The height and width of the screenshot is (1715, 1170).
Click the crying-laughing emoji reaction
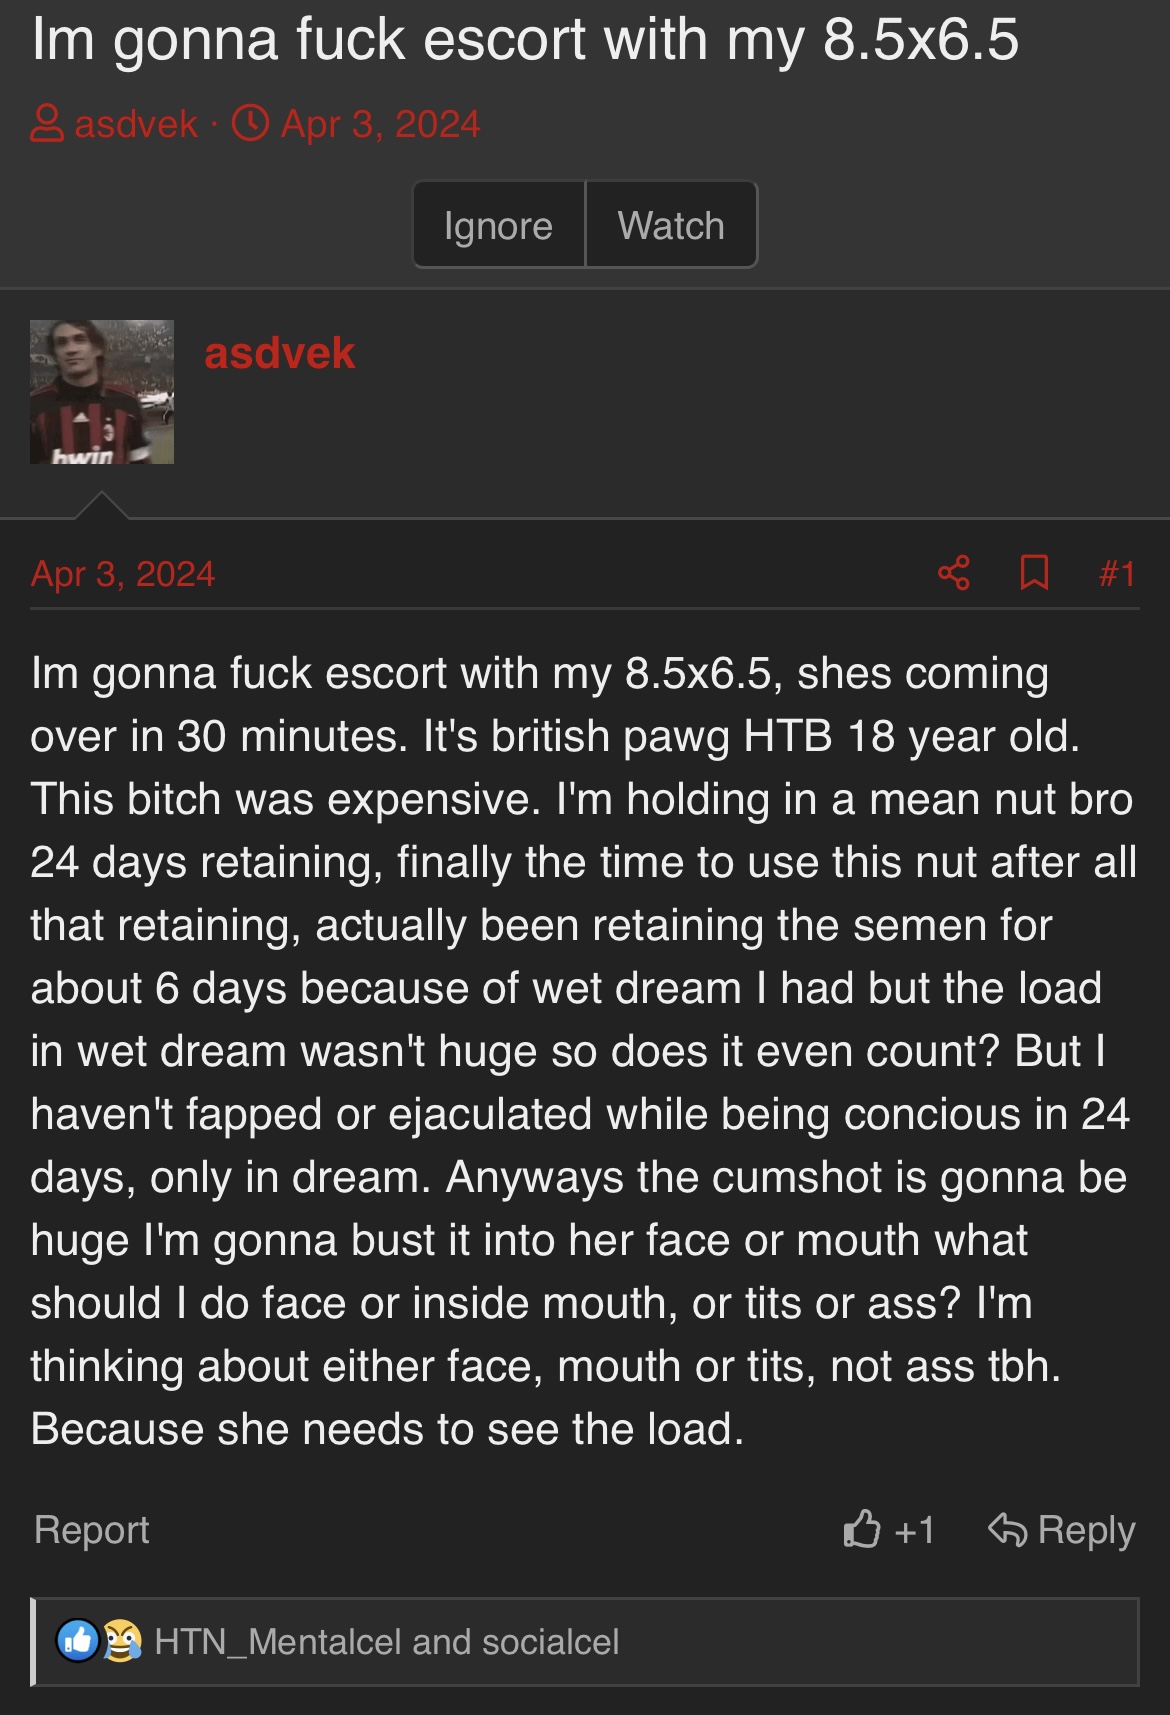(x=122, y=1641)
